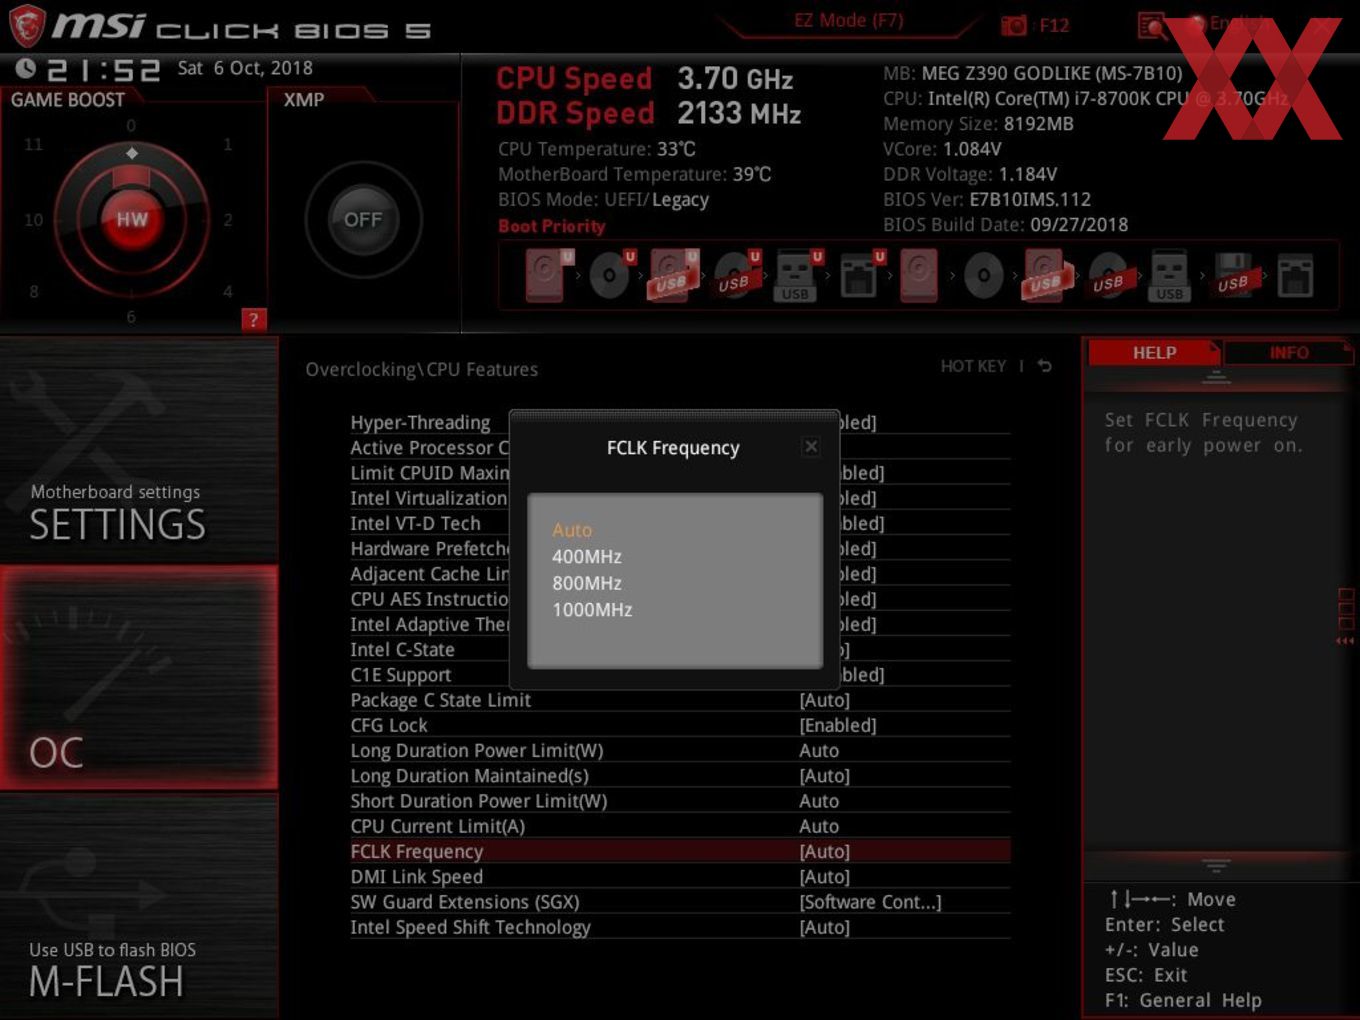Viewport: 1360px width, 1020px height.
Task: Switch to EZ Mode (F7)
Action: pos(848,20)
